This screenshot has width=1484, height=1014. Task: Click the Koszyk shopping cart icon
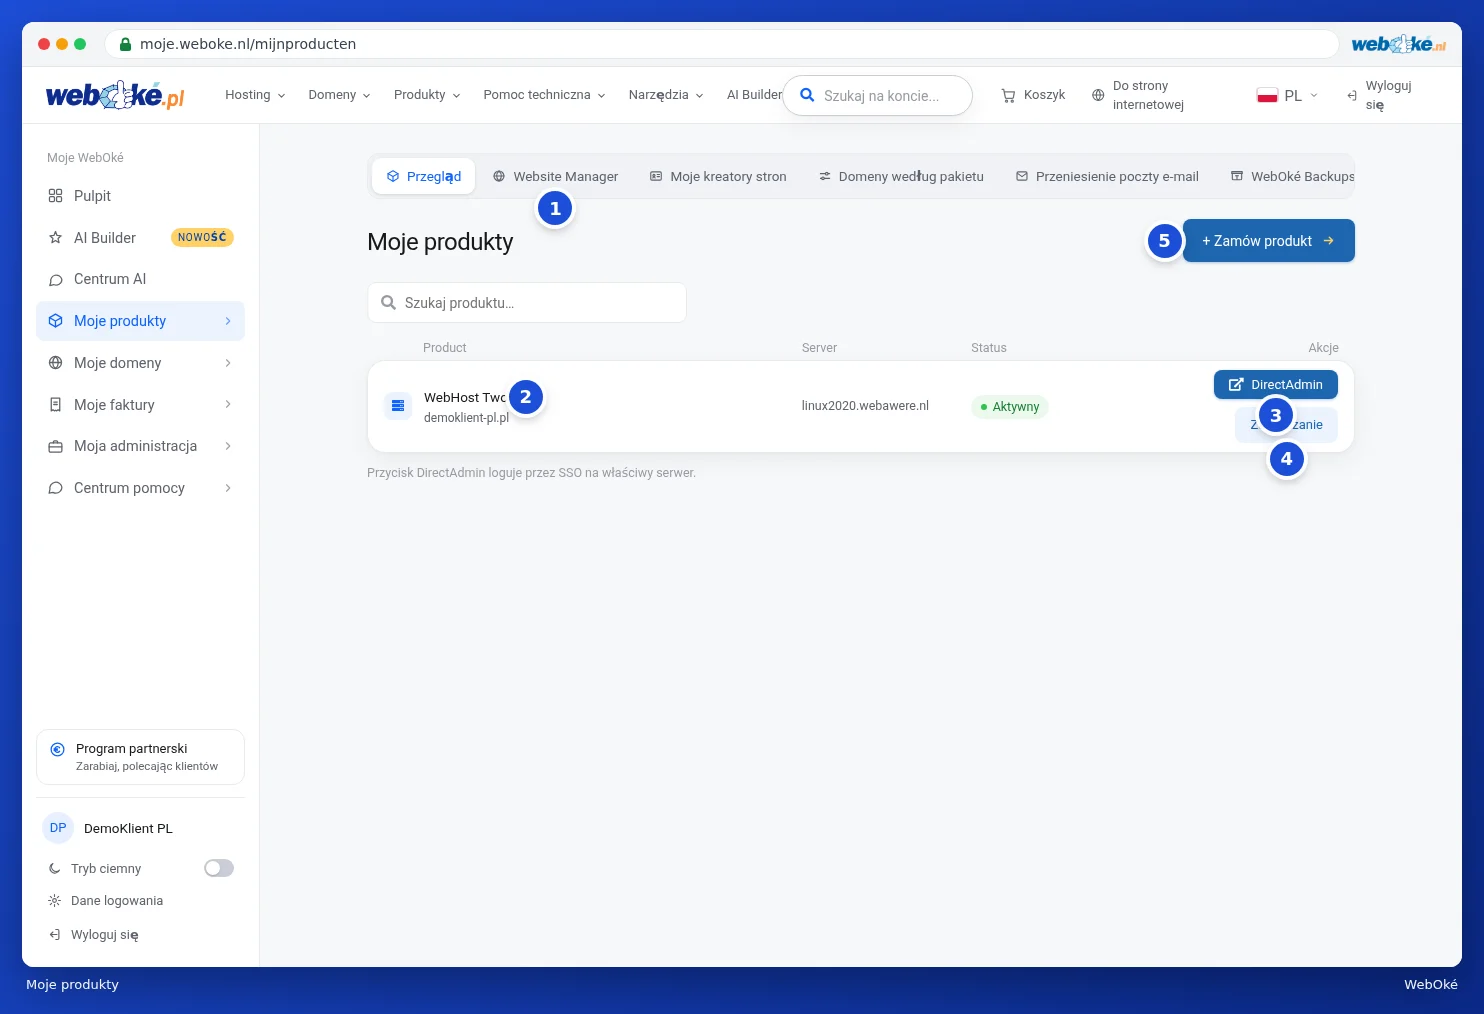[x=1008, y=95]
